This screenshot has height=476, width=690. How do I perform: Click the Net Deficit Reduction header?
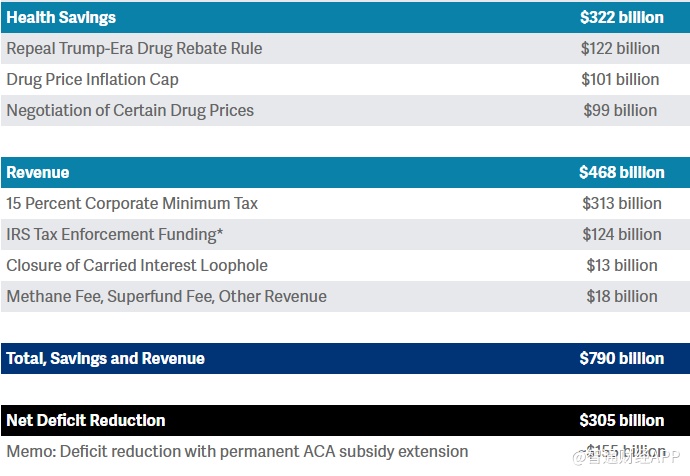[x=86, y=420]
